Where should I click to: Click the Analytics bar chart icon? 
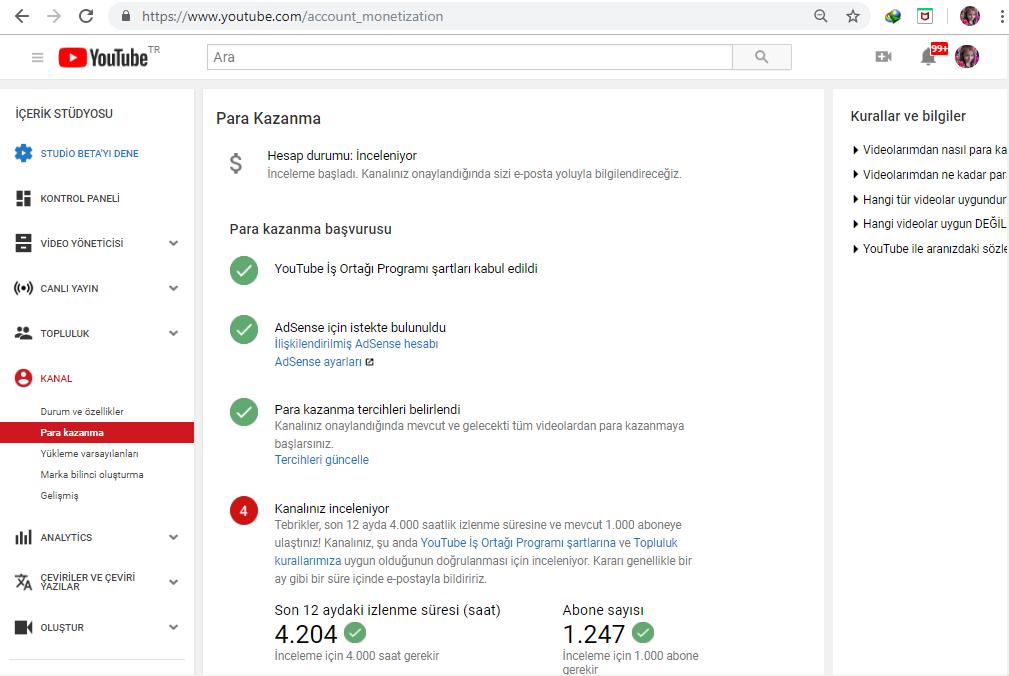[23, 537]
